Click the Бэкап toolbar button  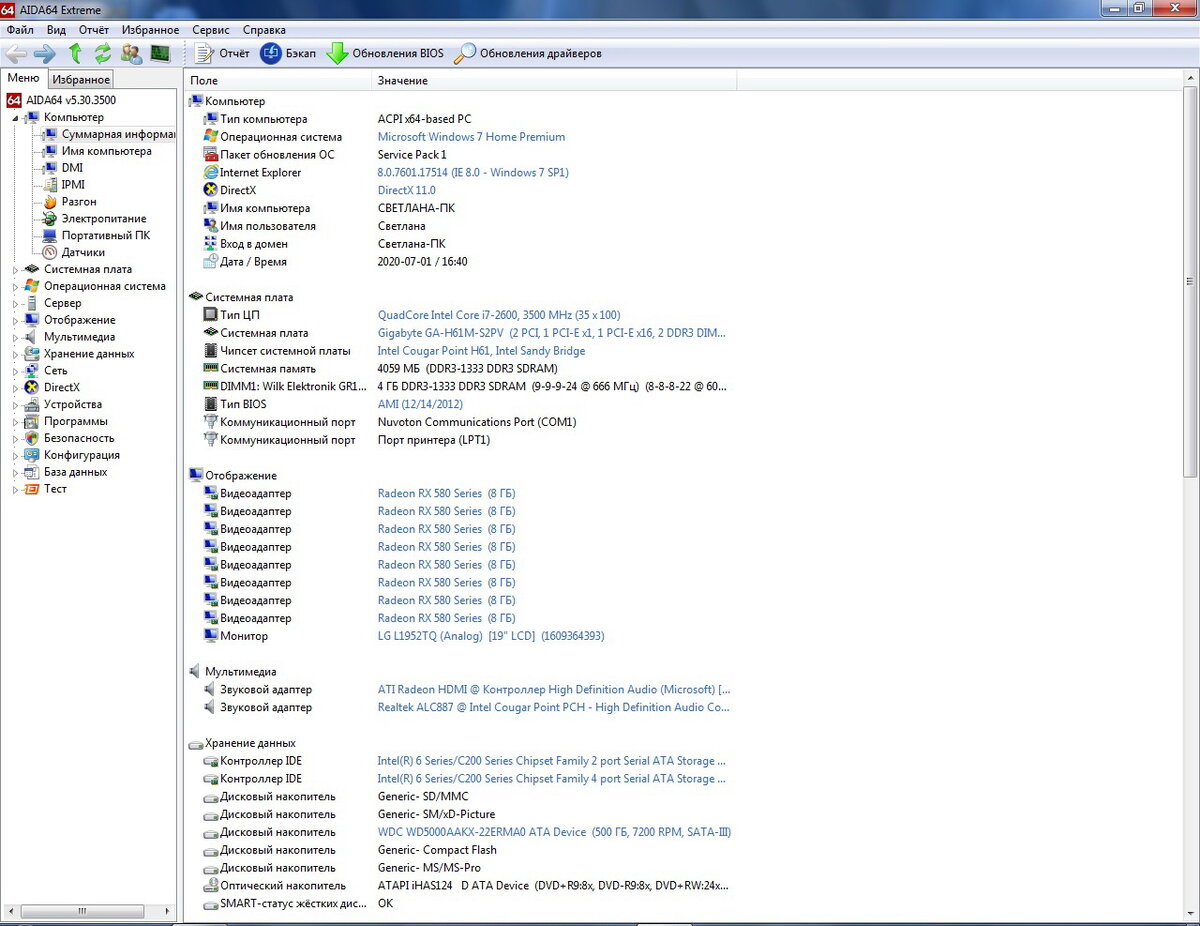(x=288, y=53)
